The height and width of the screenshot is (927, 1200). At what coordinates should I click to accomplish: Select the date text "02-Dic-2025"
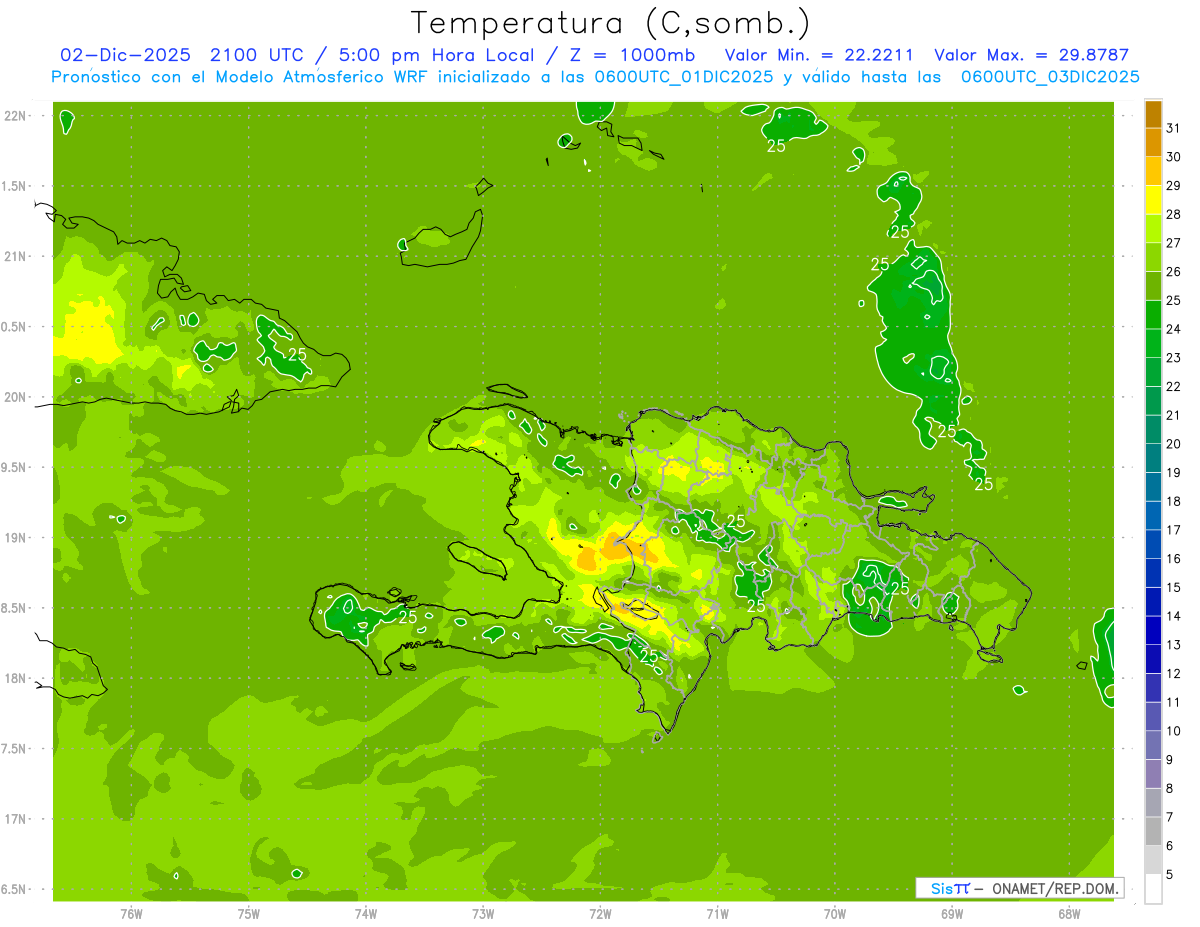coord(125,56)
